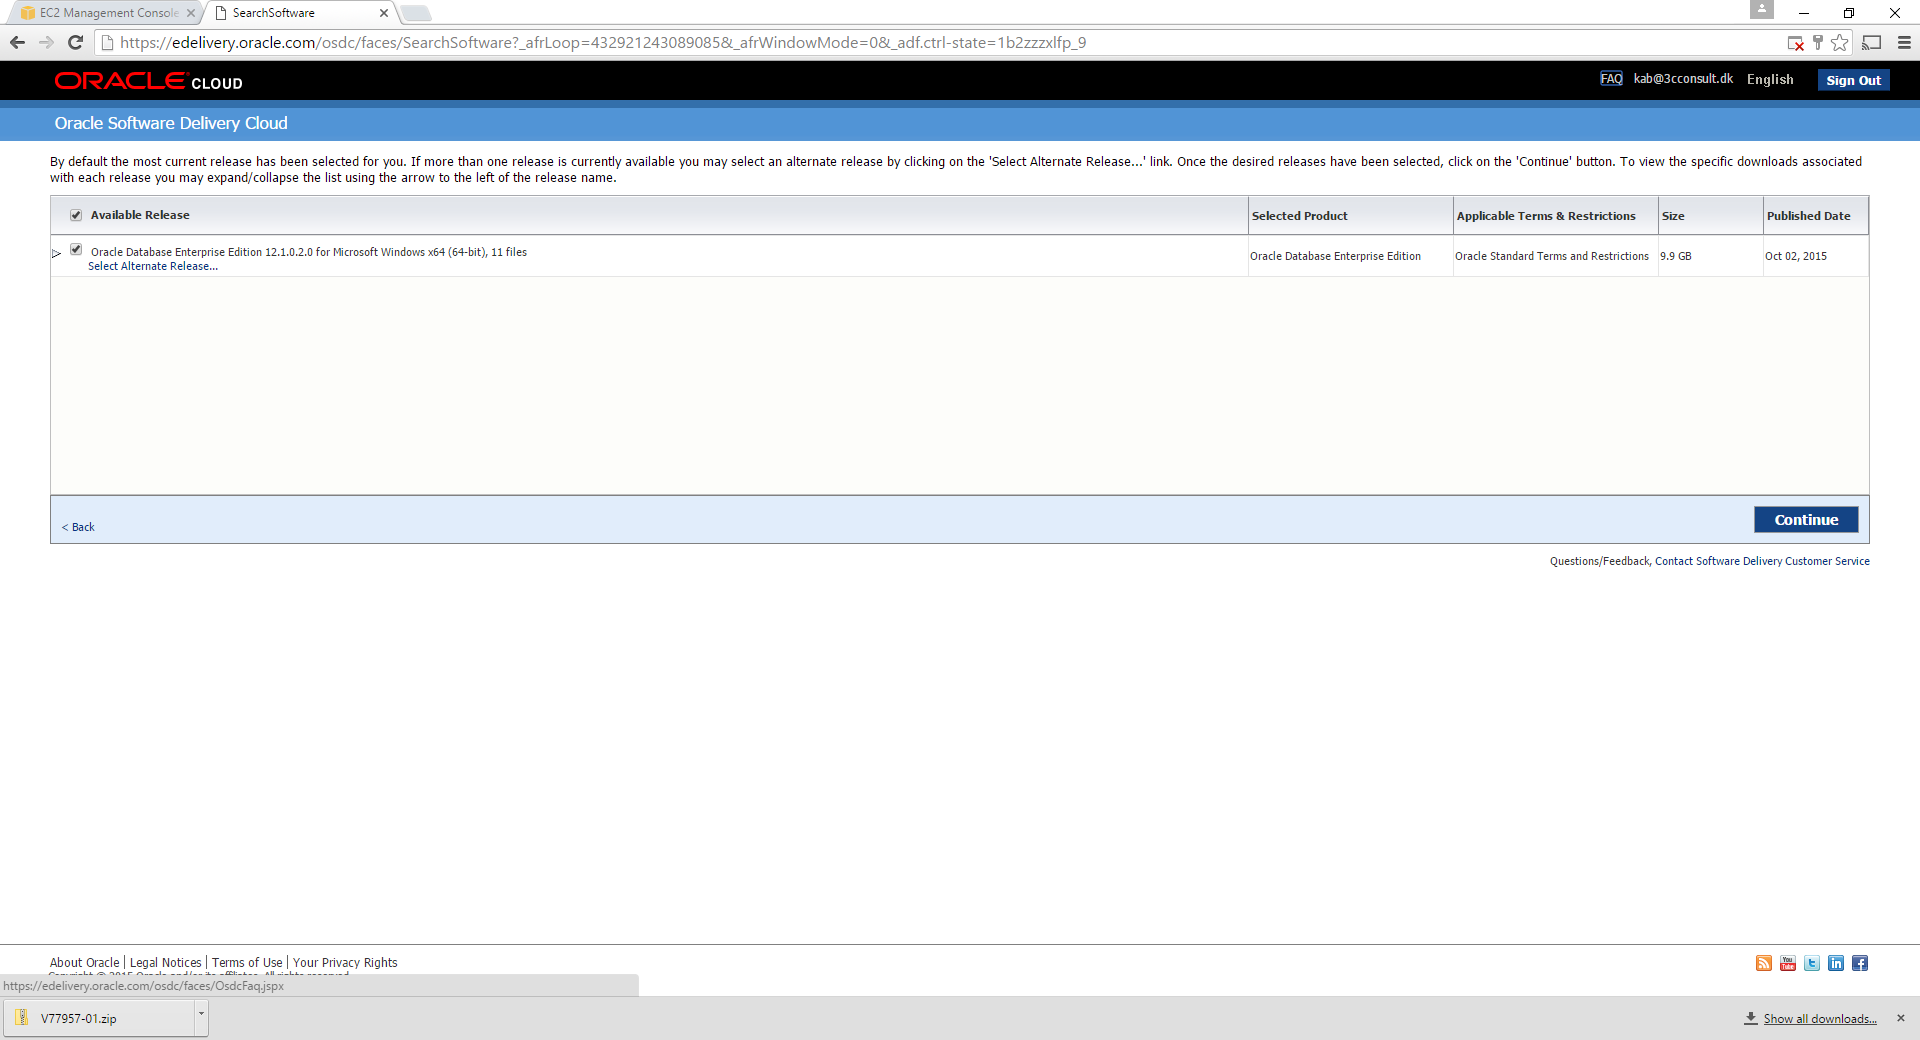
Task: Open the About Oracle footer link
Action: coord(84,963)
